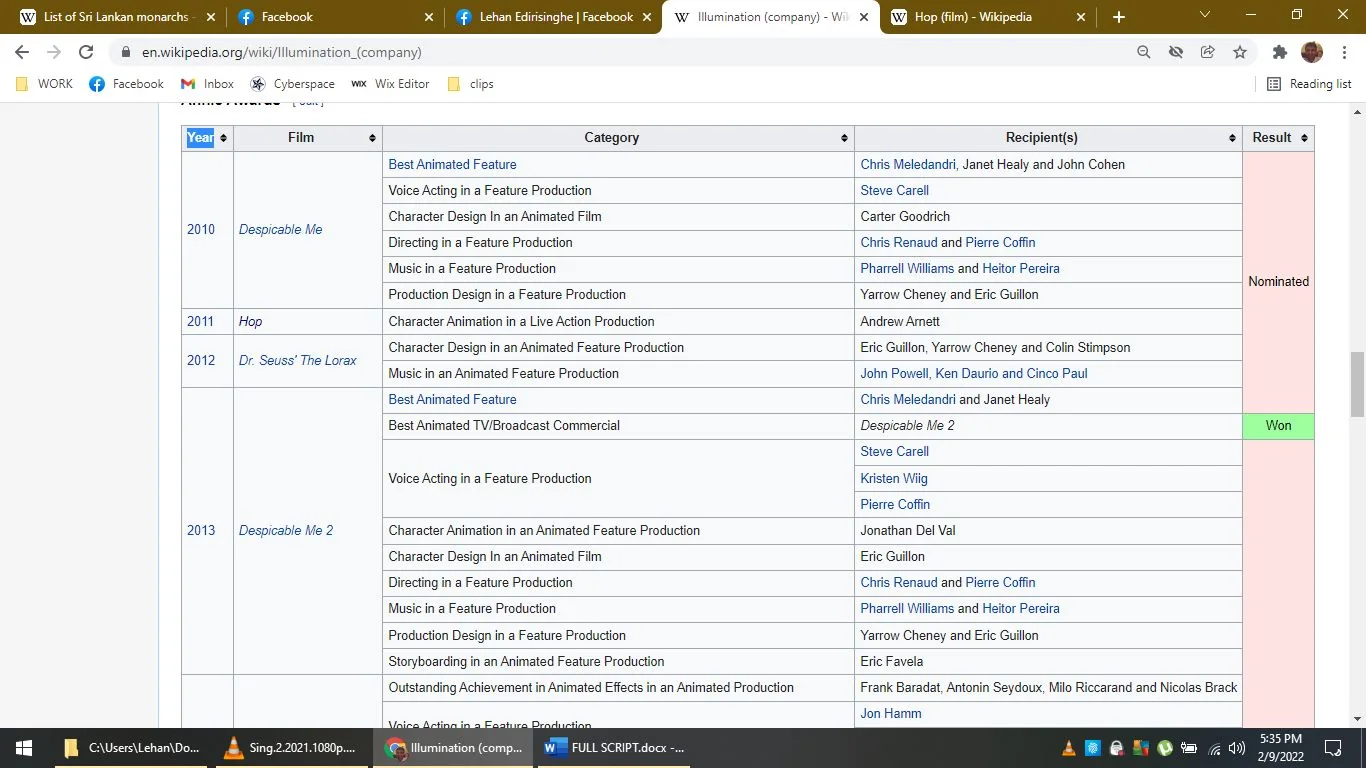Expand the tab search chevron
This screenshot has height=768, width=1366.
[1205, 15]
